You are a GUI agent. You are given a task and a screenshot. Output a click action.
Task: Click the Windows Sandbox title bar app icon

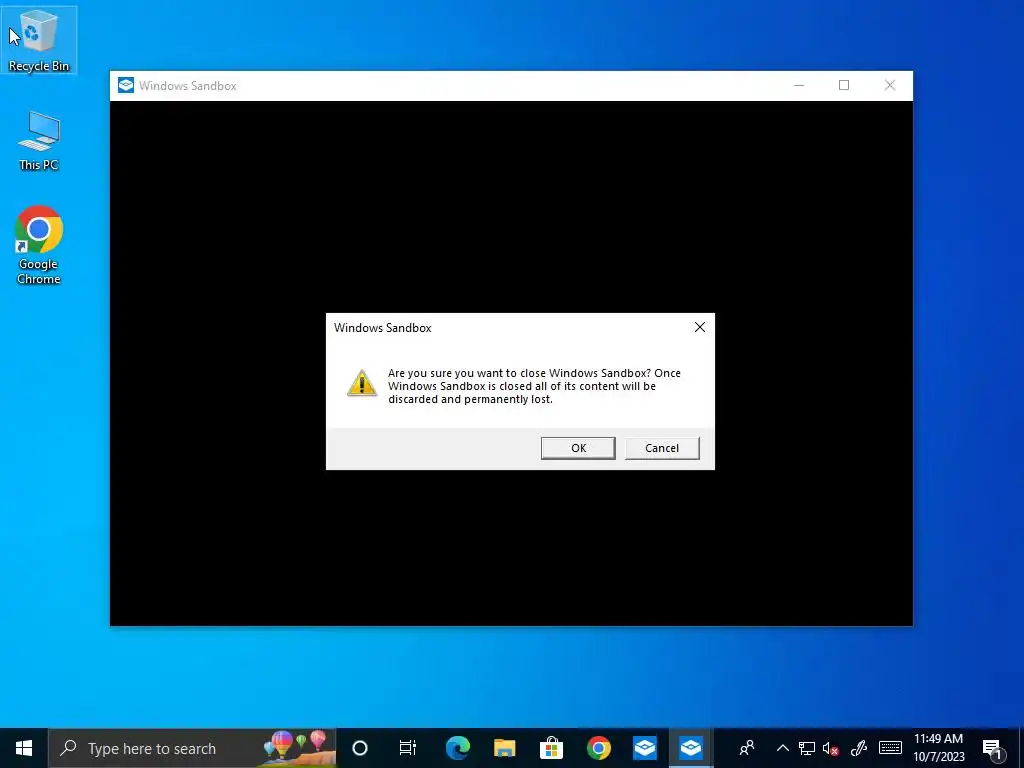126,86
